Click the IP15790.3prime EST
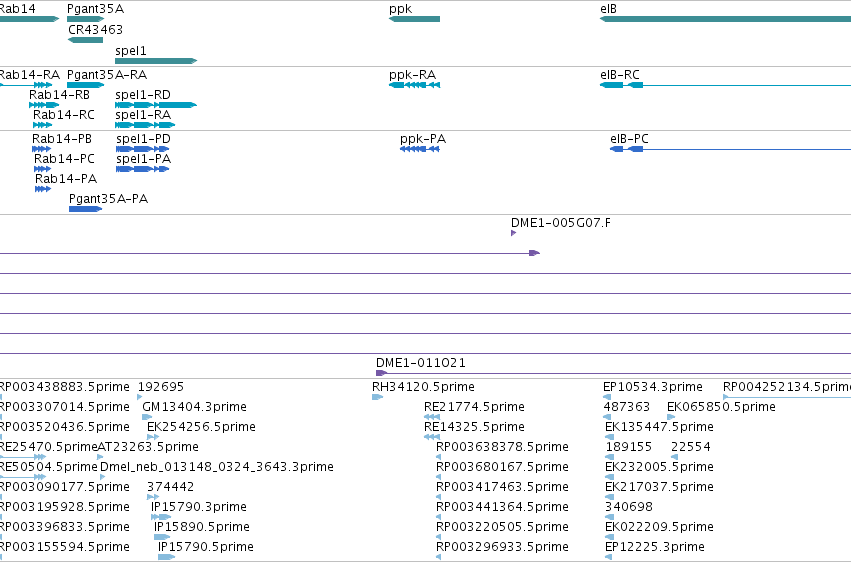 click(x=161, y=517)
